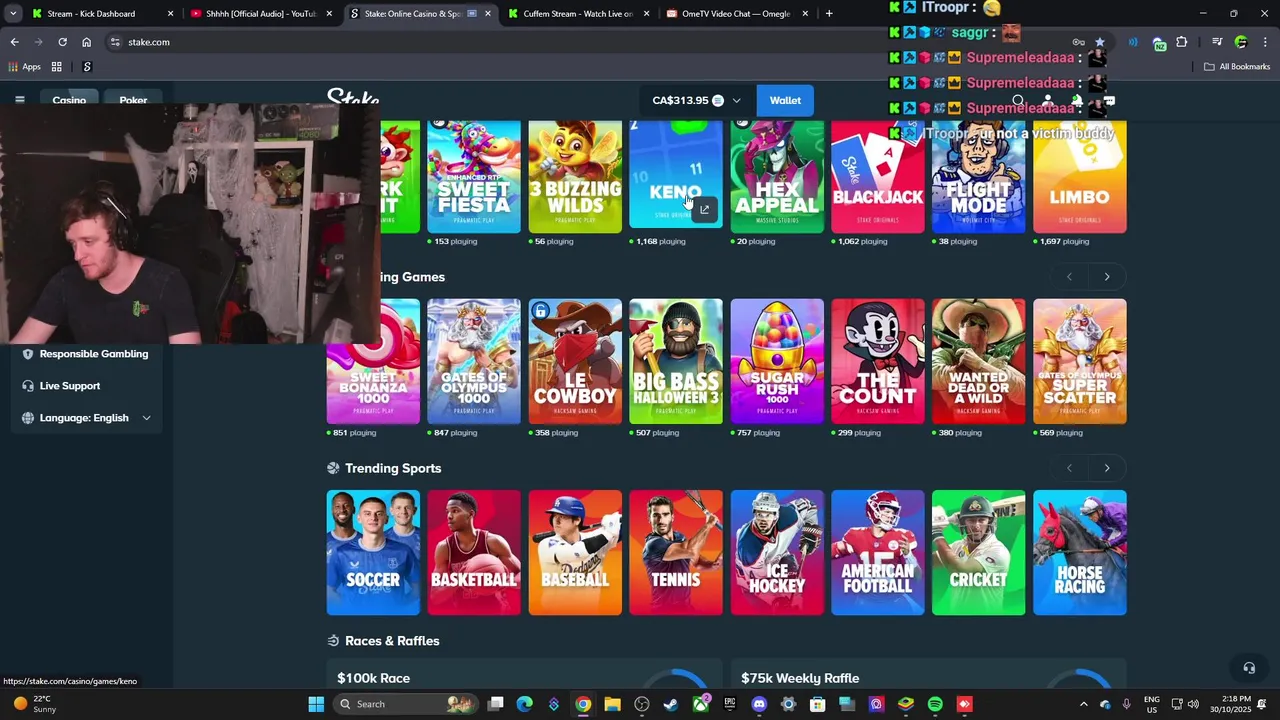1280x720 pixels.
Task: Open the All Bookmarks folder
Action: click(x=1236, y=67)
